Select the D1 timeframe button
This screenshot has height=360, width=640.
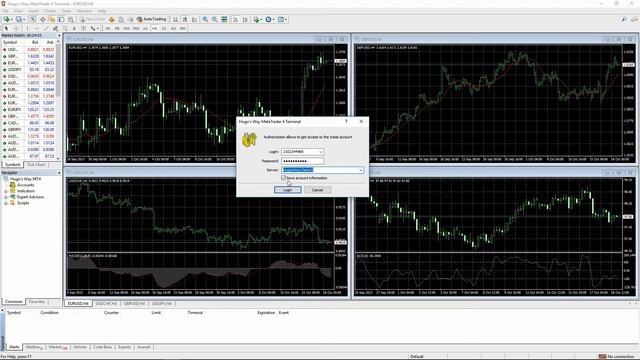(164, 29)
